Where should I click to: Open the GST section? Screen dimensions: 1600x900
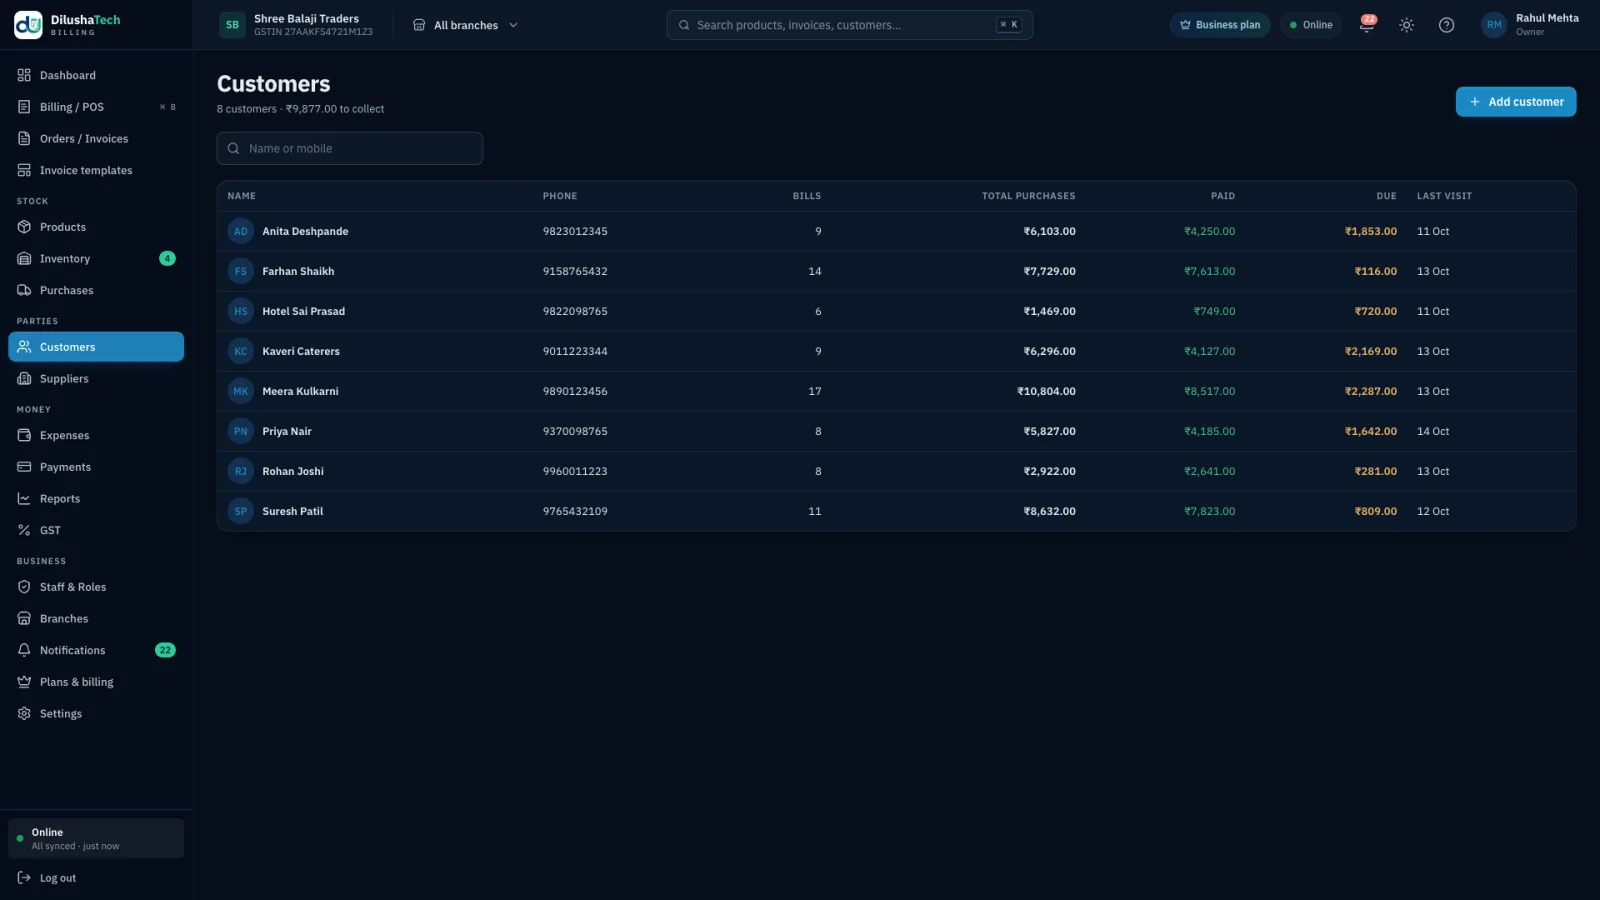(x=96, y=530)
